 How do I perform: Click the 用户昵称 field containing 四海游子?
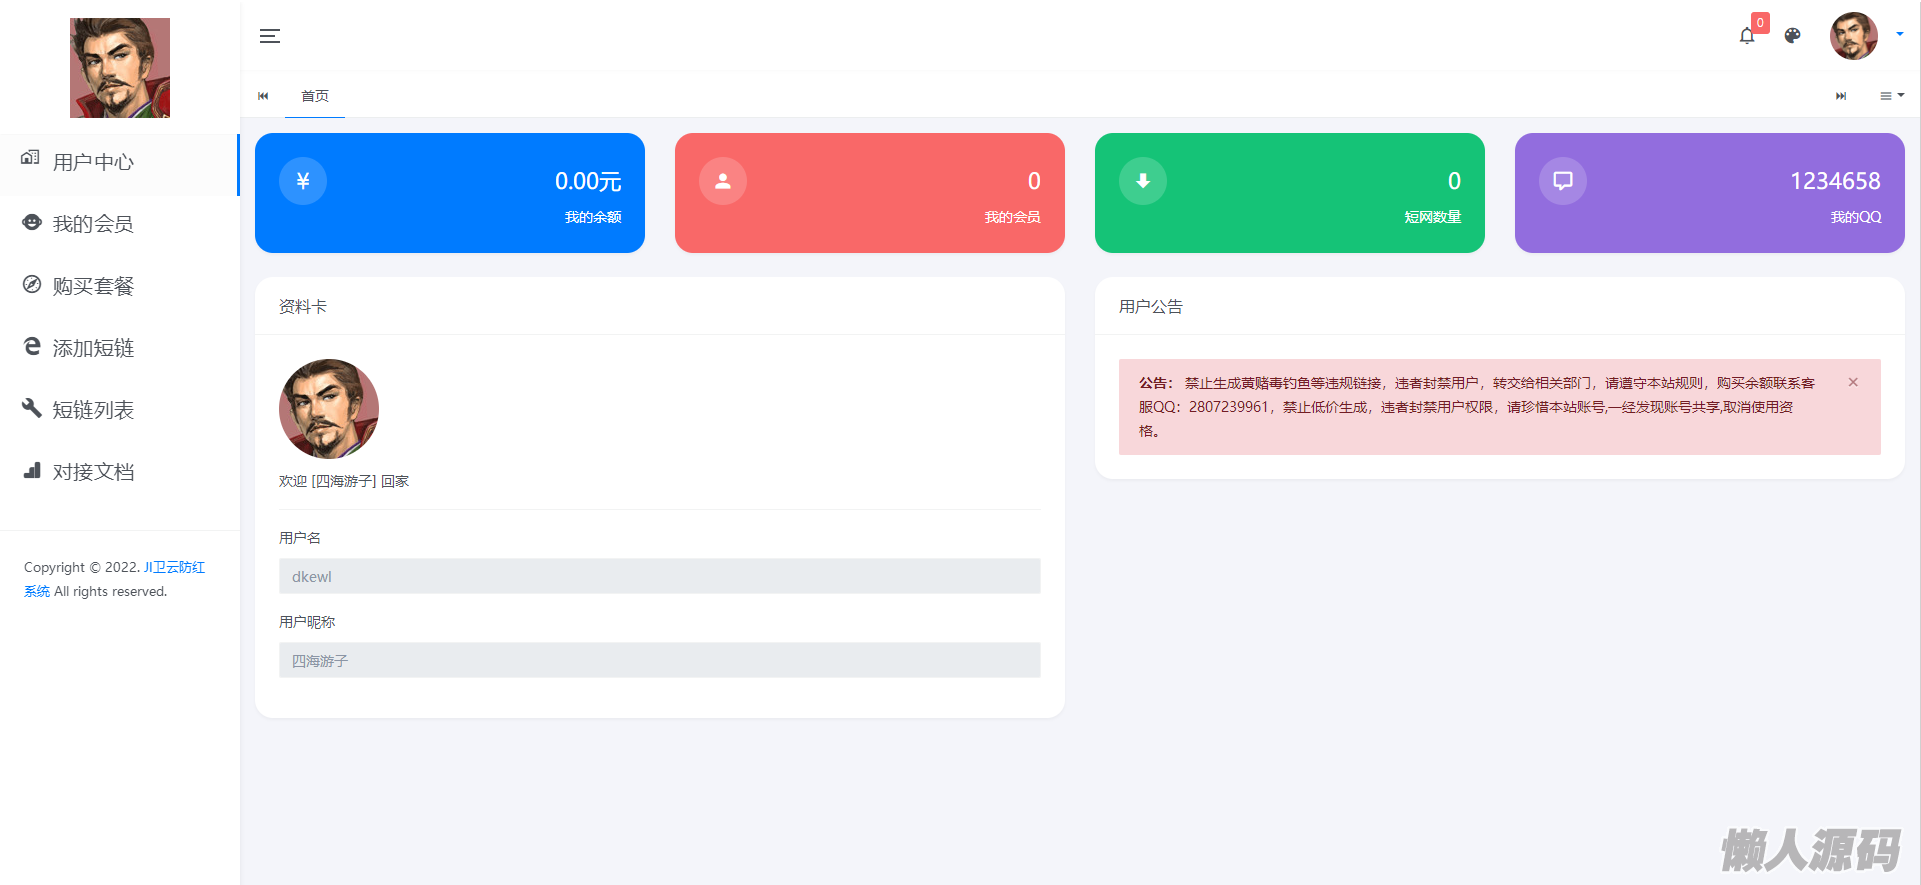(x=660, y=660)
